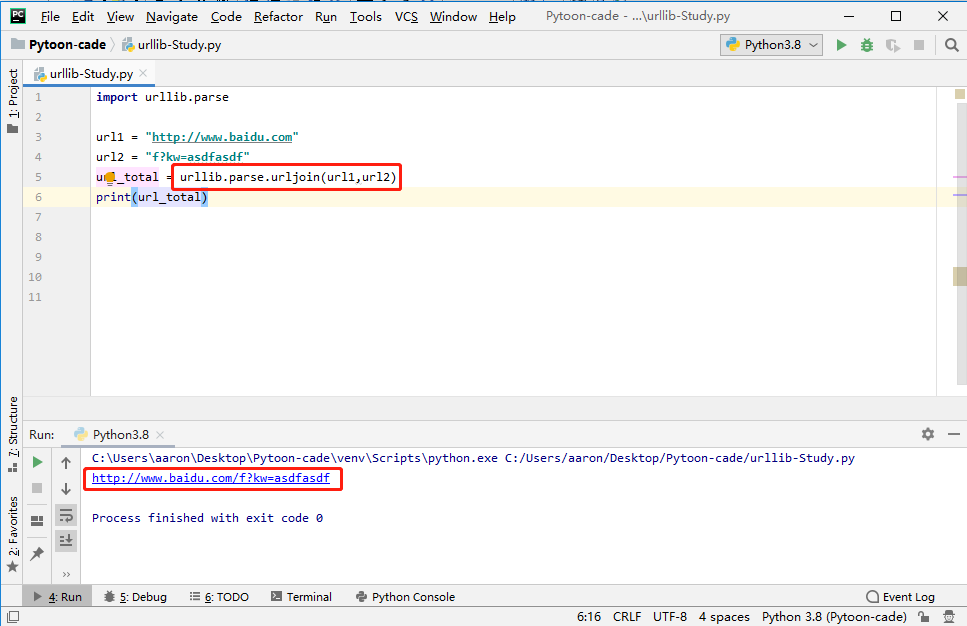Open Python 3.8 interpreter selector in status bar
Viewport: 967px width, 626px height.
click(834, 616)
